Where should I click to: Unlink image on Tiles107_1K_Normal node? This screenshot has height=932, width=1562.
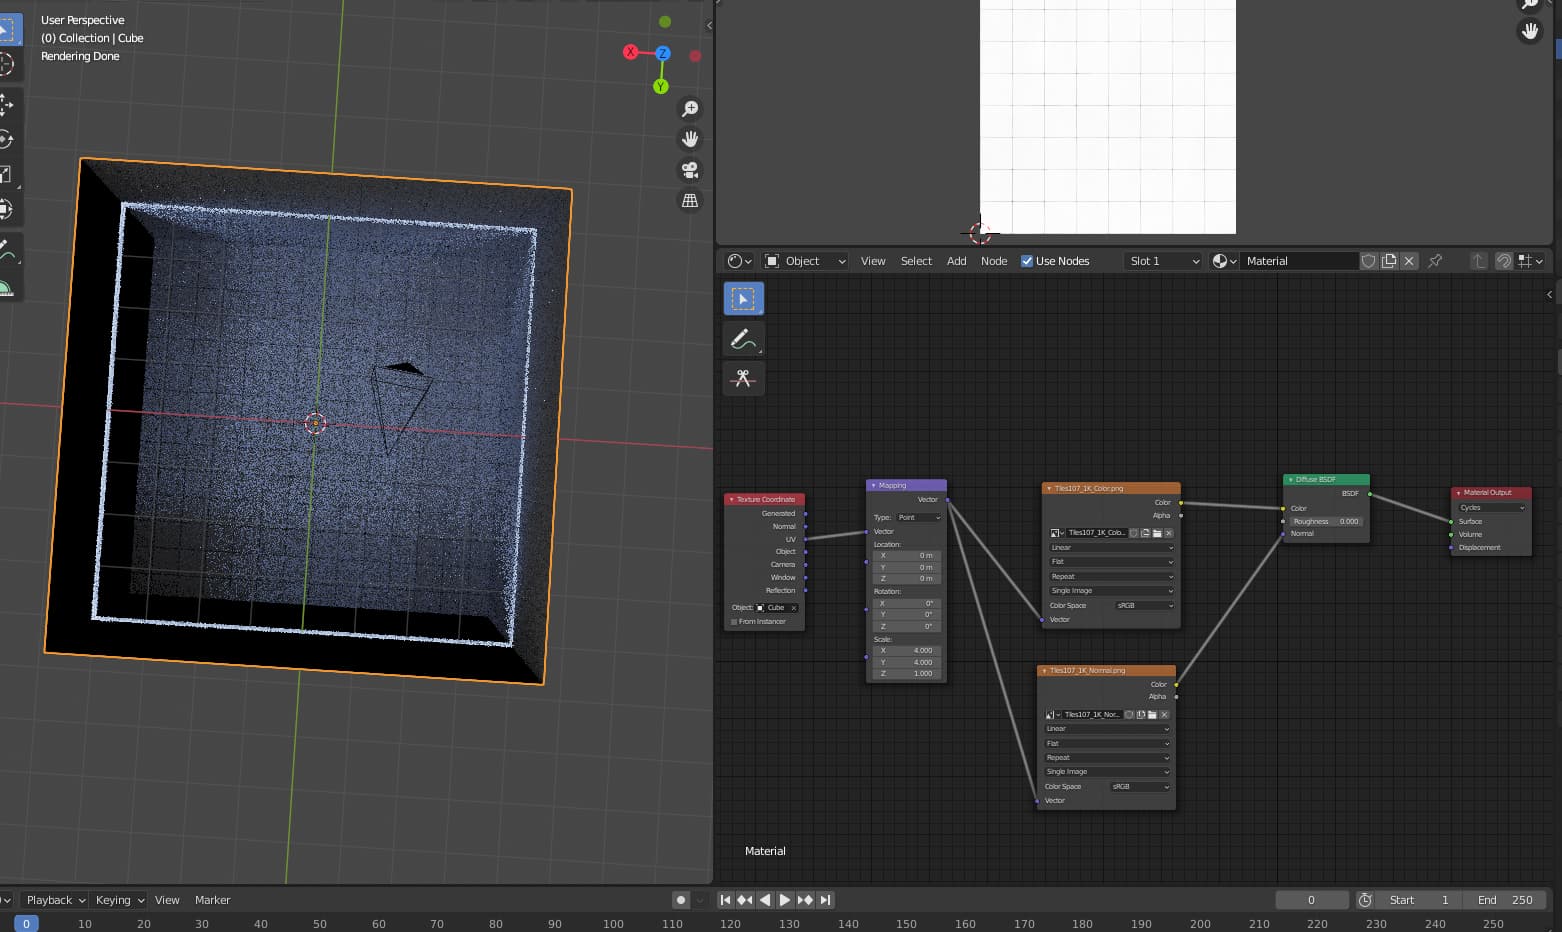1164,715
